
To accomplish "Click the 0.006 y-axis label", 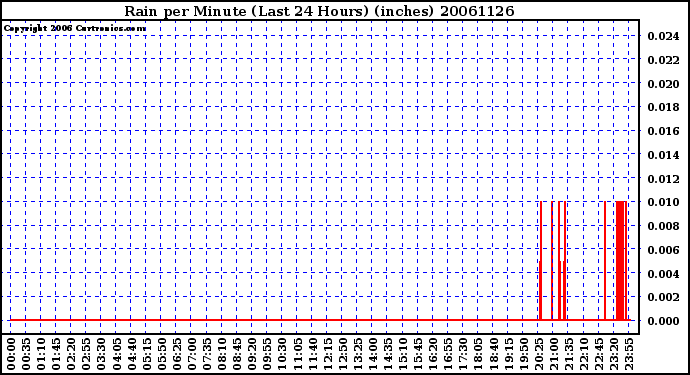I will [x=663, y=250].
